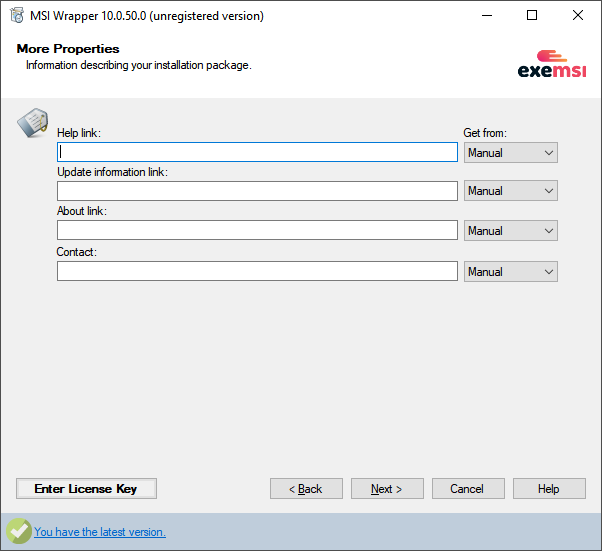Viewport: 602px width, 551px height.
Task: Focus the About link text field
Action: click(257, 230)
